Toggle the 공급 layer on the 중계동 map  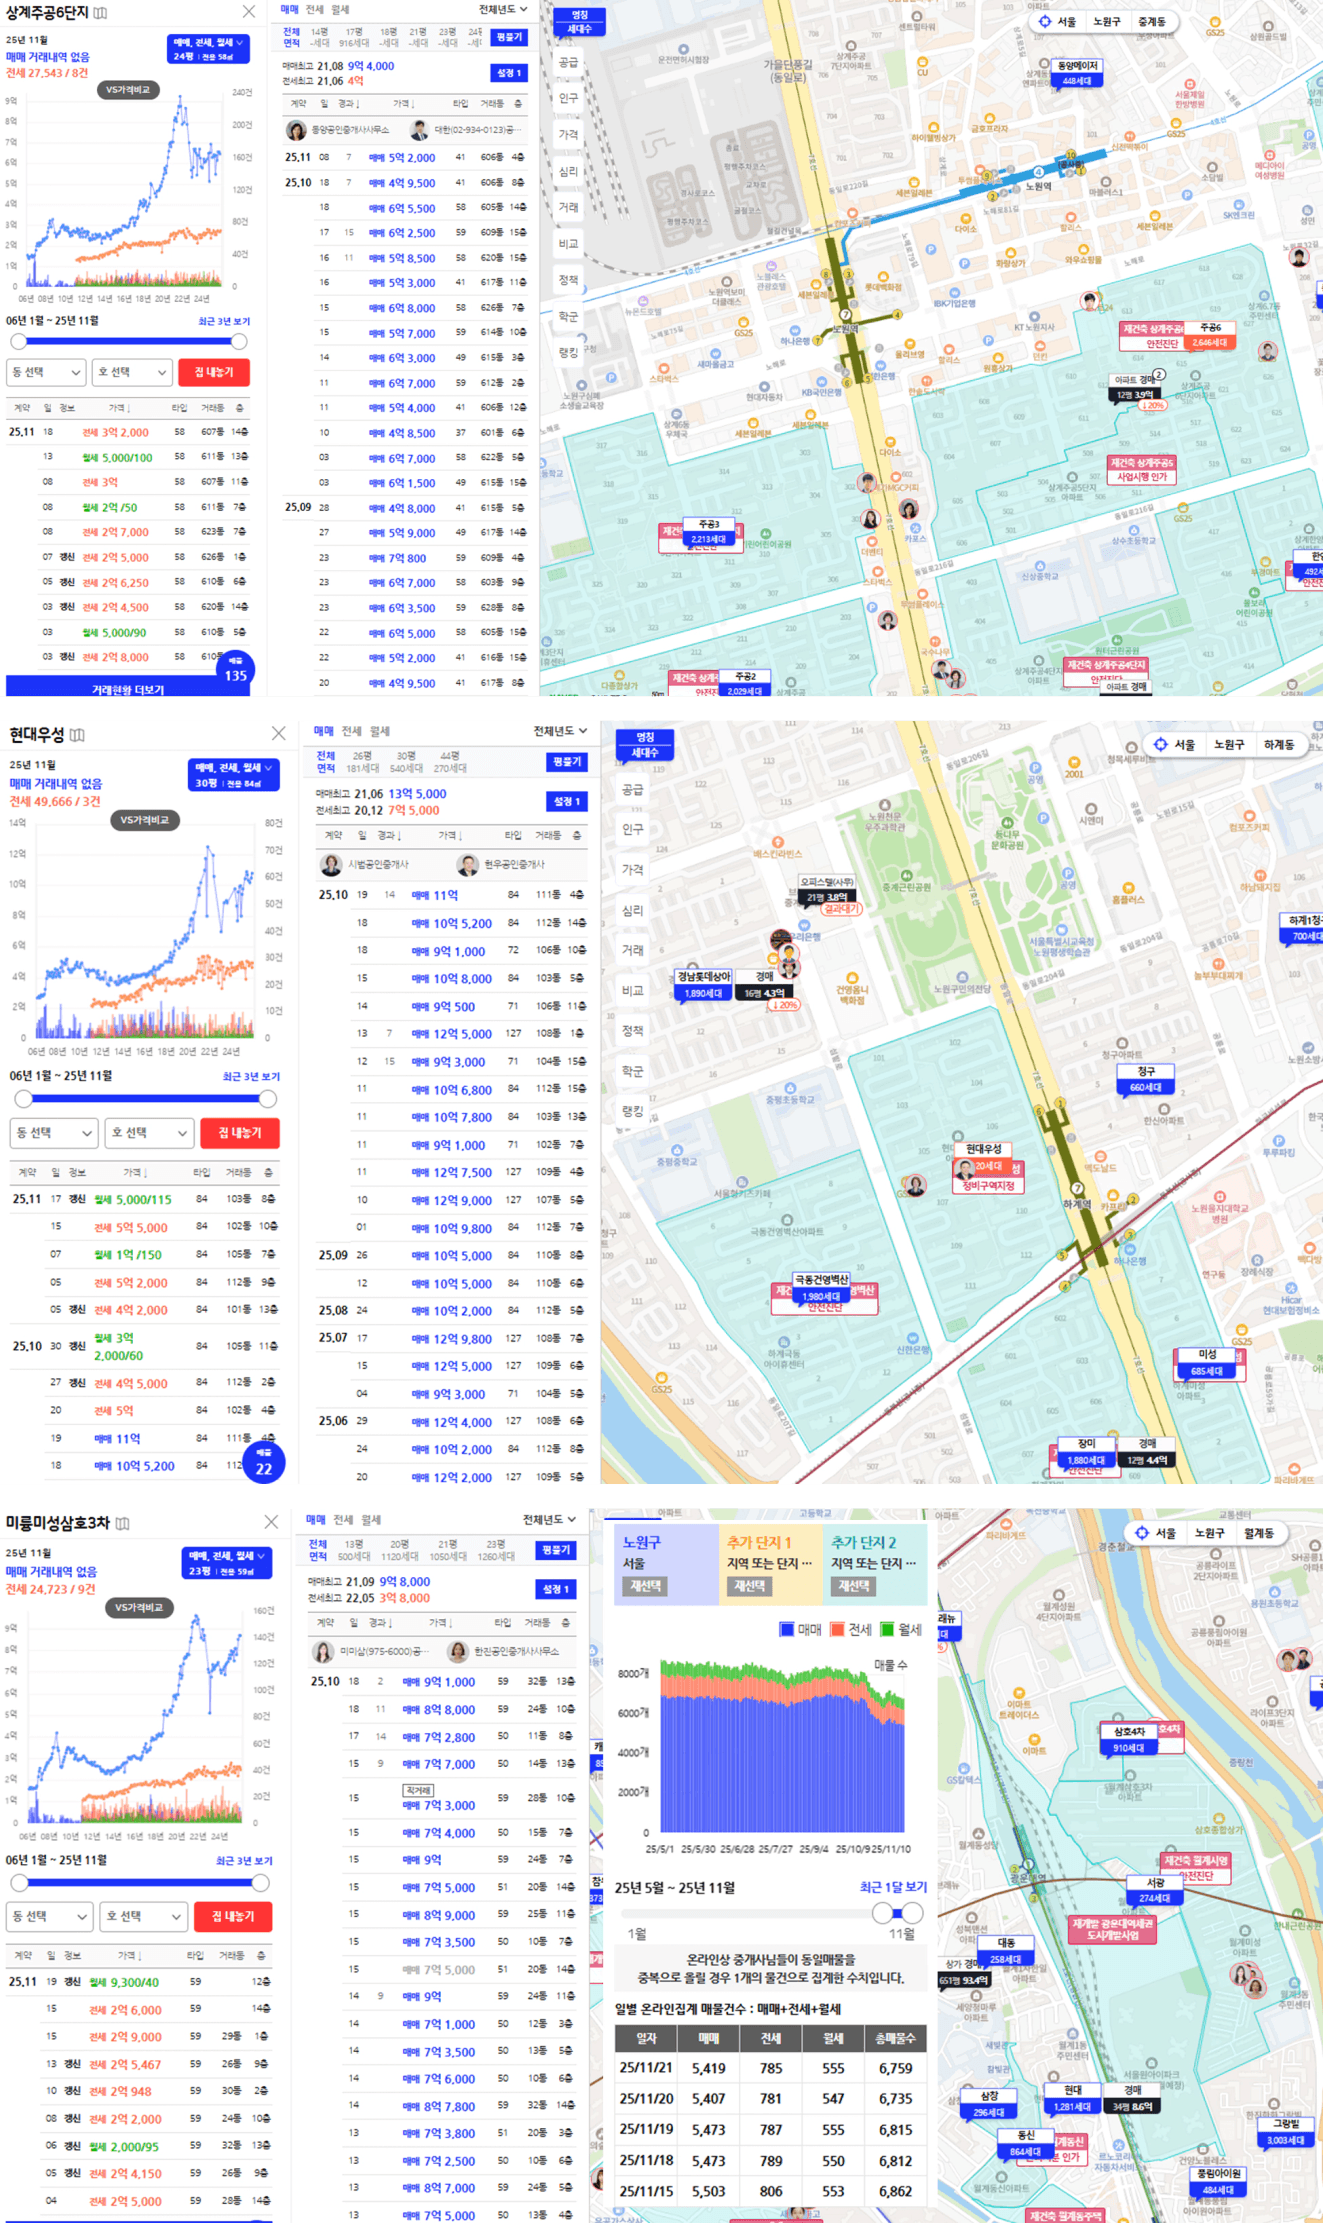568,62
